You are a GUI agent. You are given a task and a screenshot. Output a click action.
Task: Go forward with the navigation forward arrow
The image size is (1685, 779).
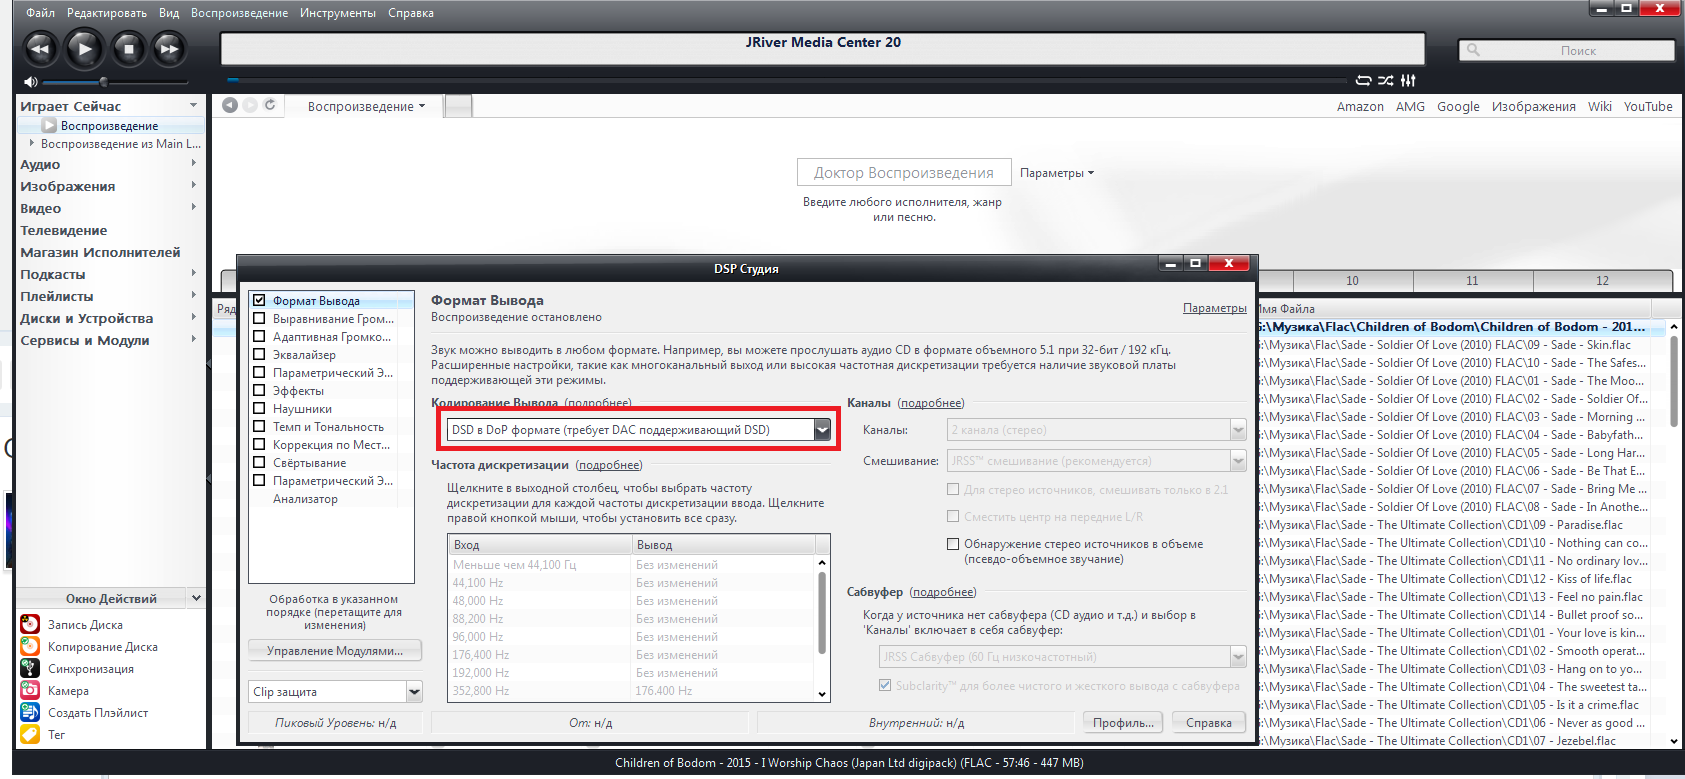coord(250,105)
